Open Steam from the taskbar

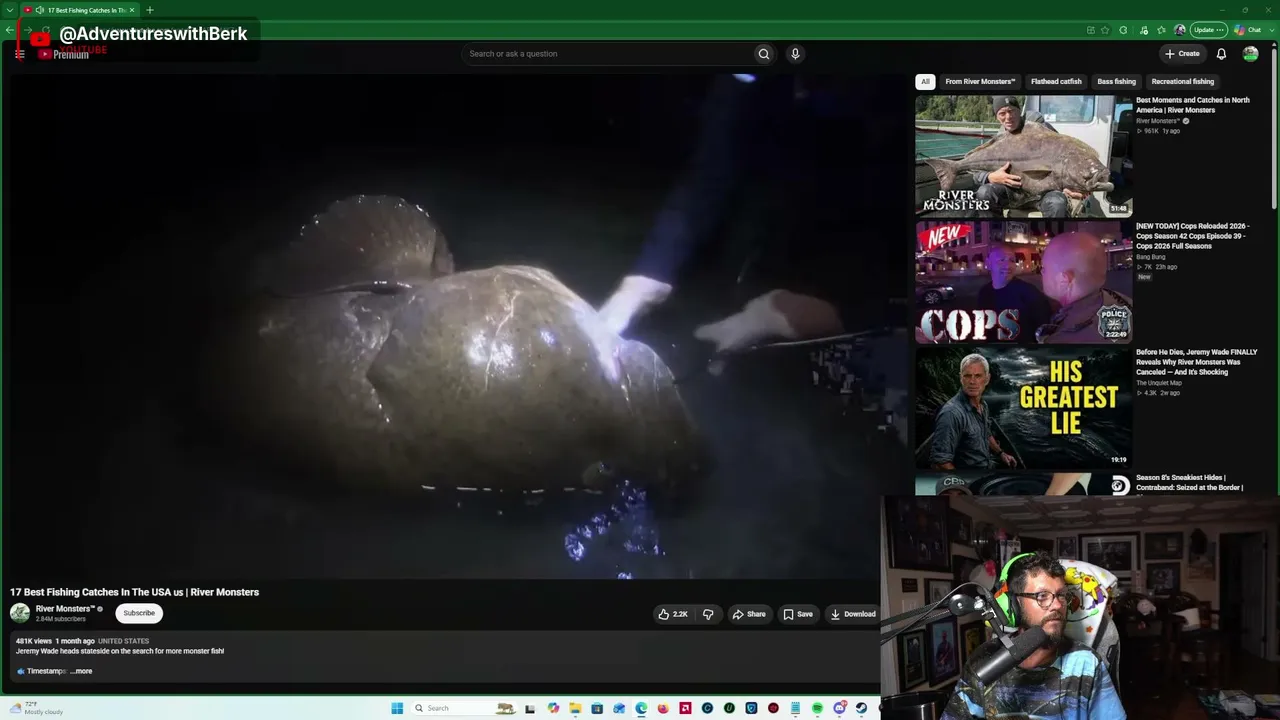861,708
